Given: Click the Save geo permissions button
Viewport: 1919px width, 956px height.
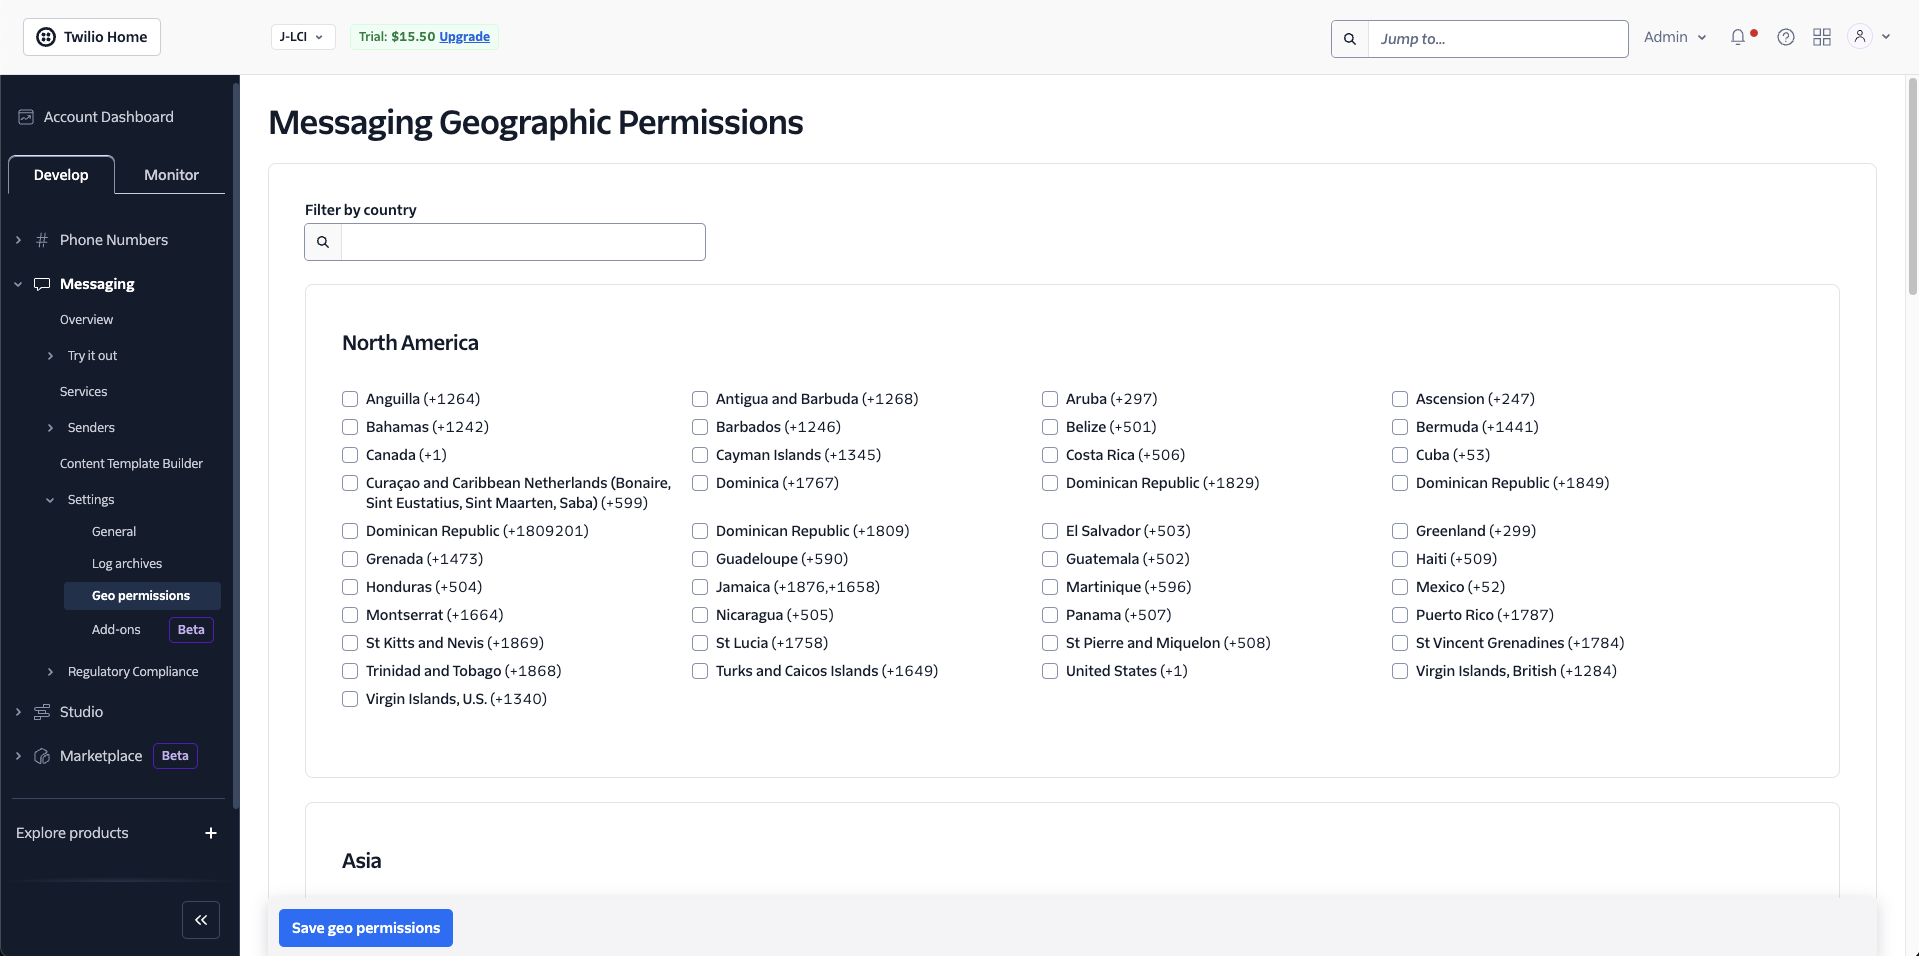Looking at the screenshot, I should click(x=365, y=928).
